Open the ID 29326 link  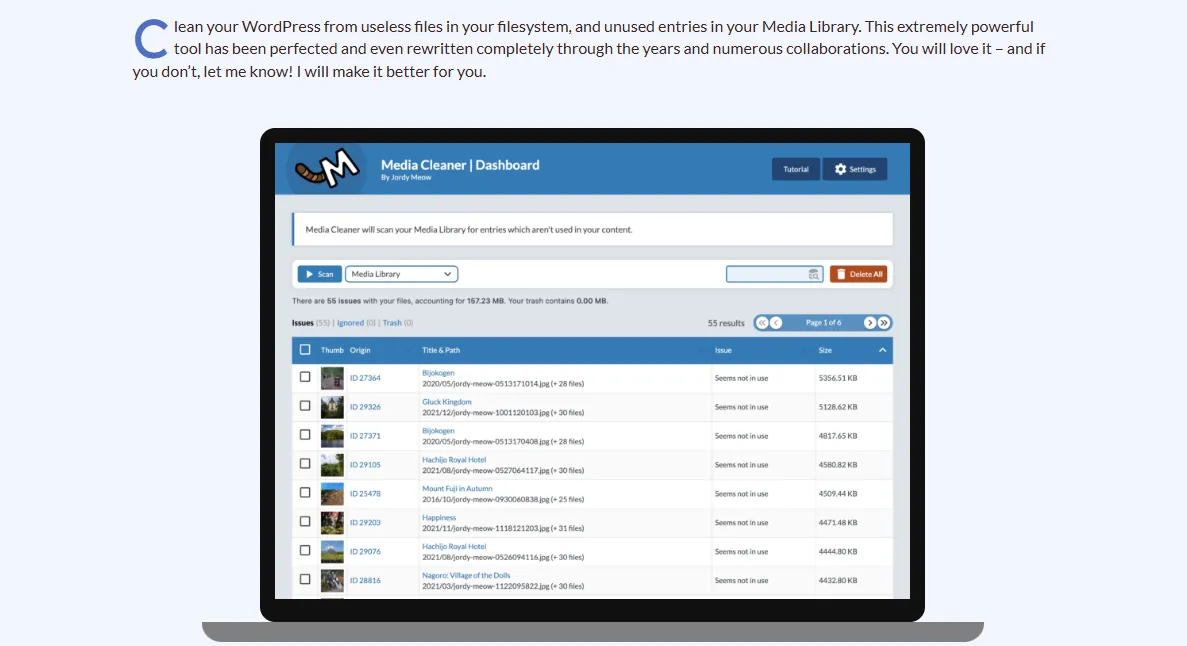click(x=365, y=407)
